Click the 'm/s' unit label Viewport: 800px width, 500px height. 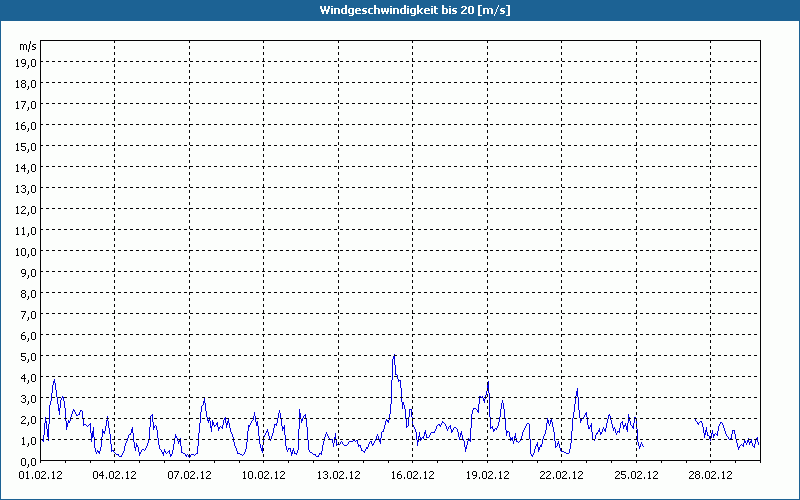pyautogui.click(x=28, y=46)
